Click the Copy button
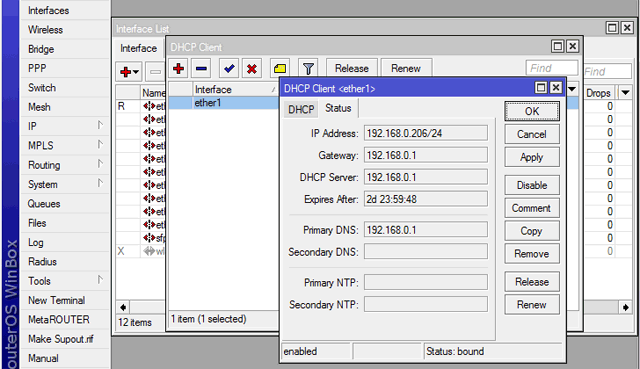This screenshot has height=369, width=640. tap(532, 231)
